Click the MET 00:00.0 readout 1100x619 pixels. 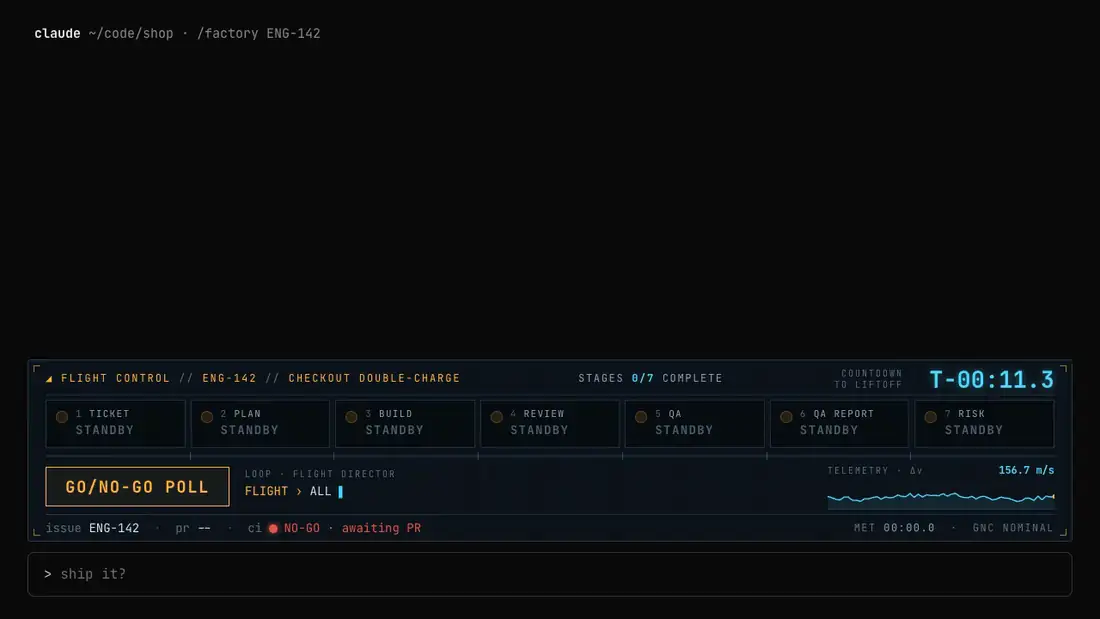pos(894,528)
